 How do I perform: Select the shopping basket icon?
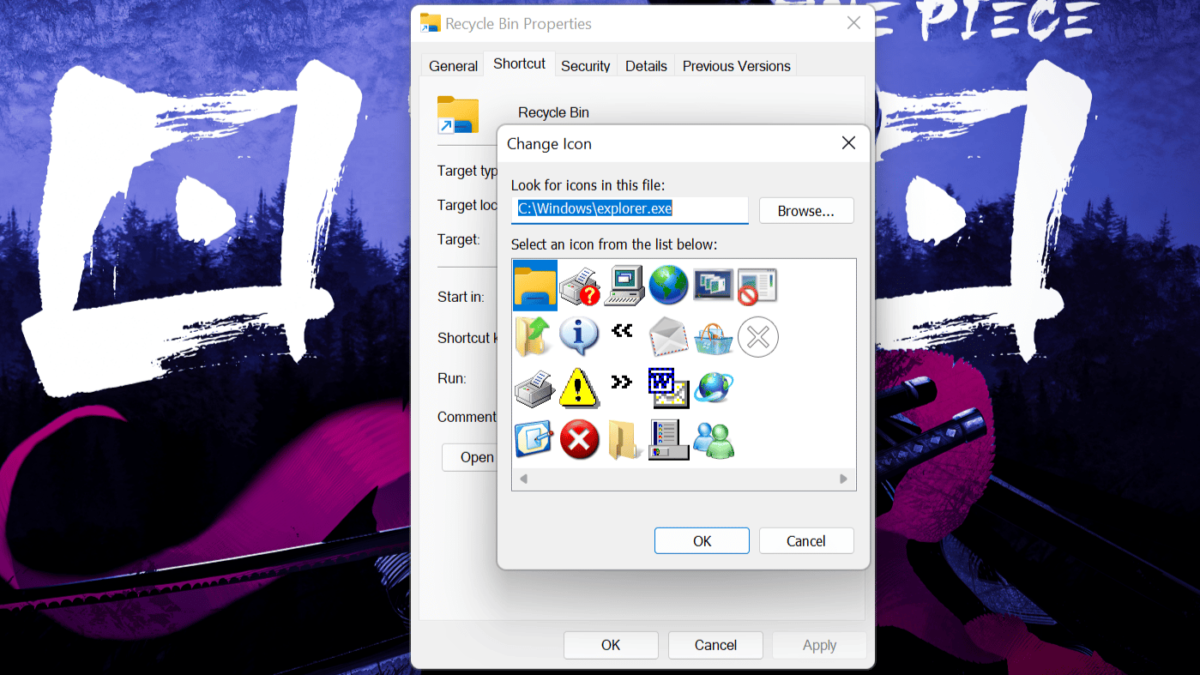pos(713,337)
